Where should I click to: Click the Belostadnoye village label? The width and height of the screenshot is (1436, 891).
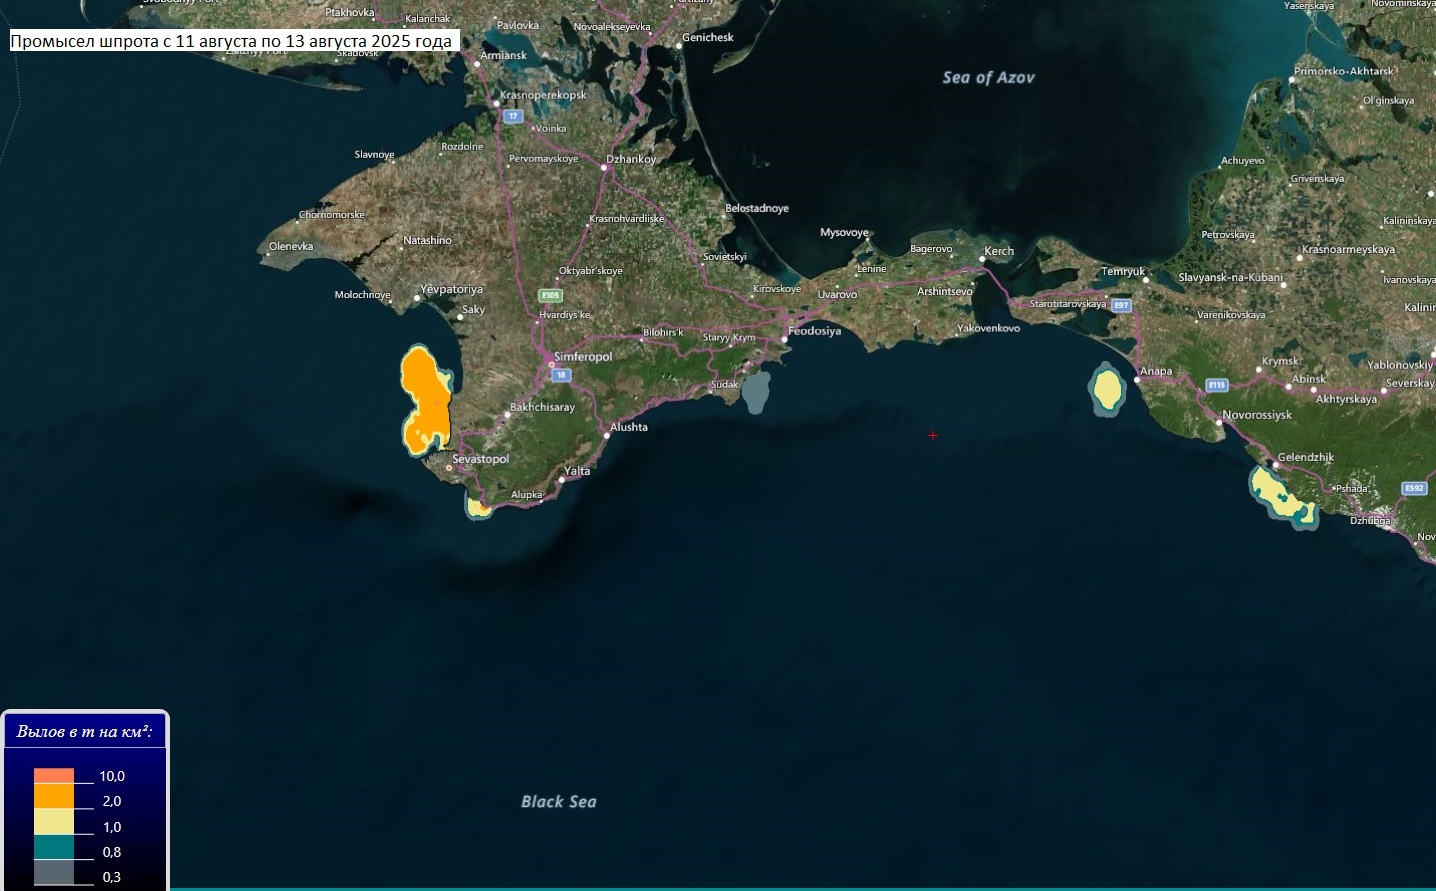(x=757, y=208)
